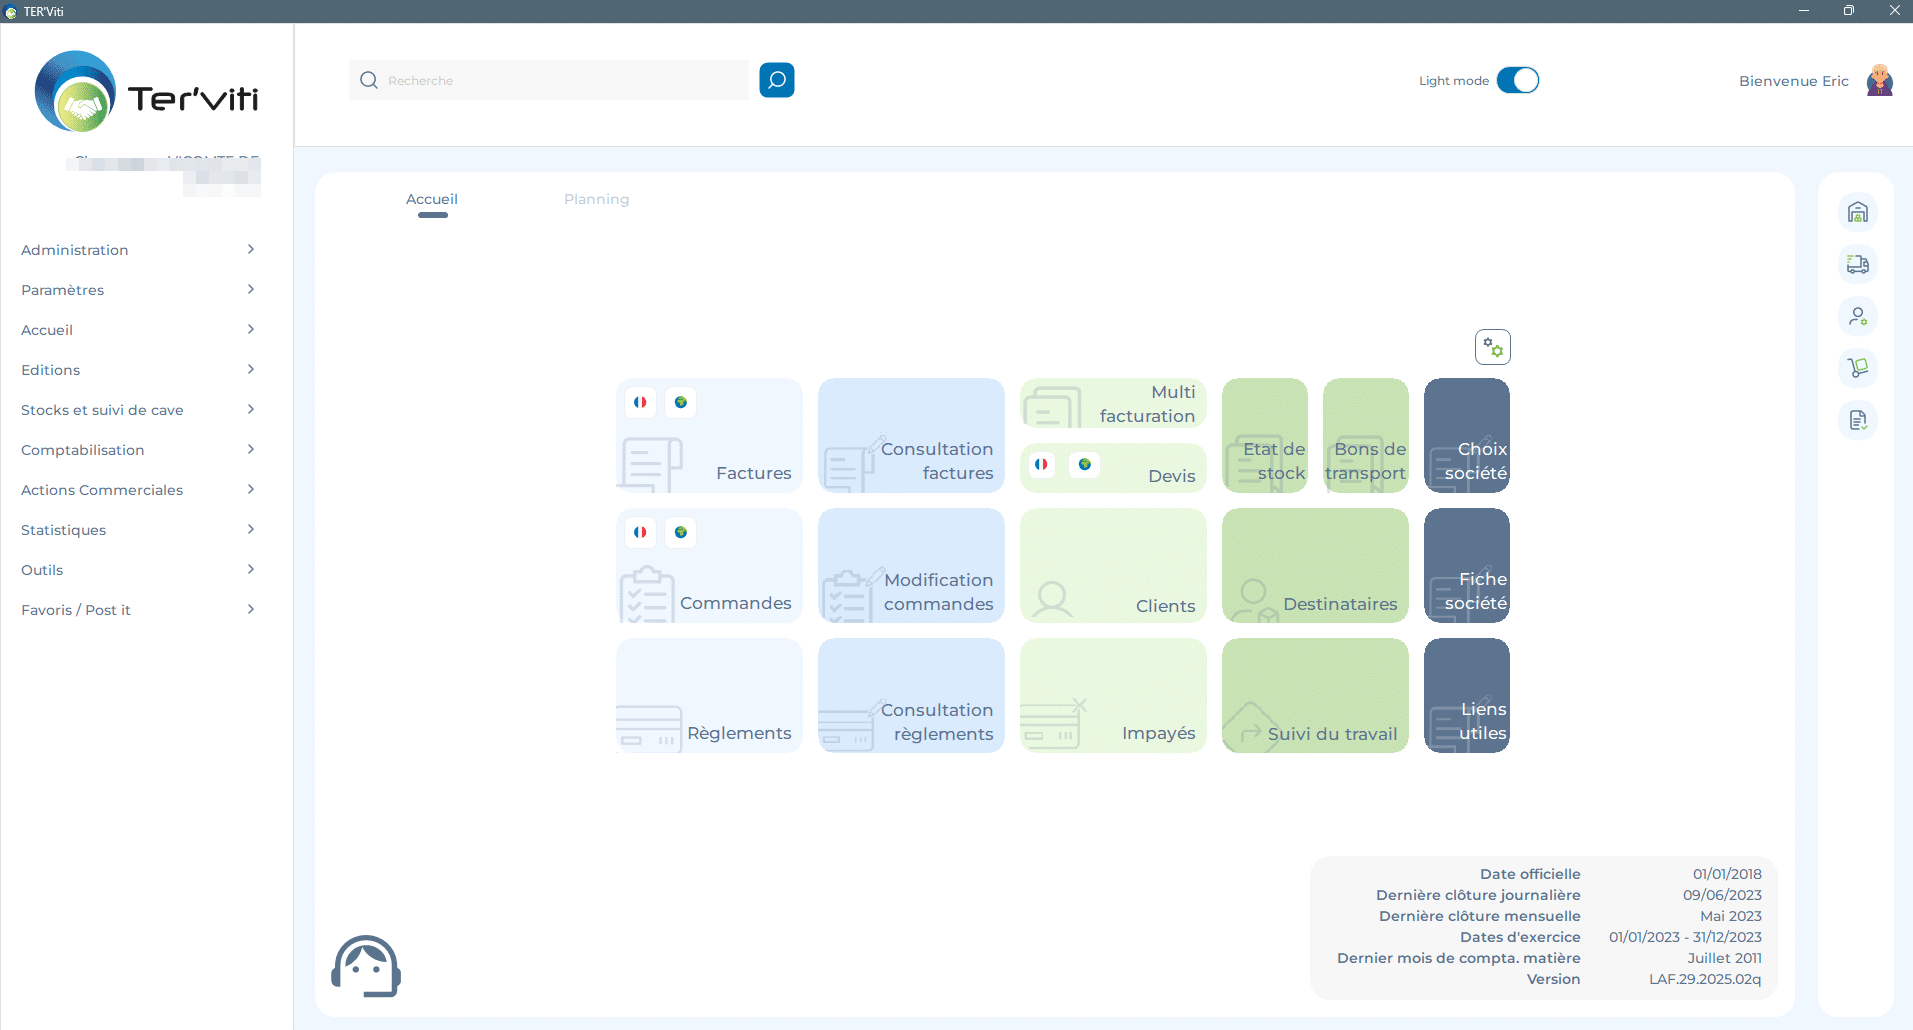Click the validated document icon in right sidebar
This screenshot has width=1913, height=1030.
tap(1857, 420)
